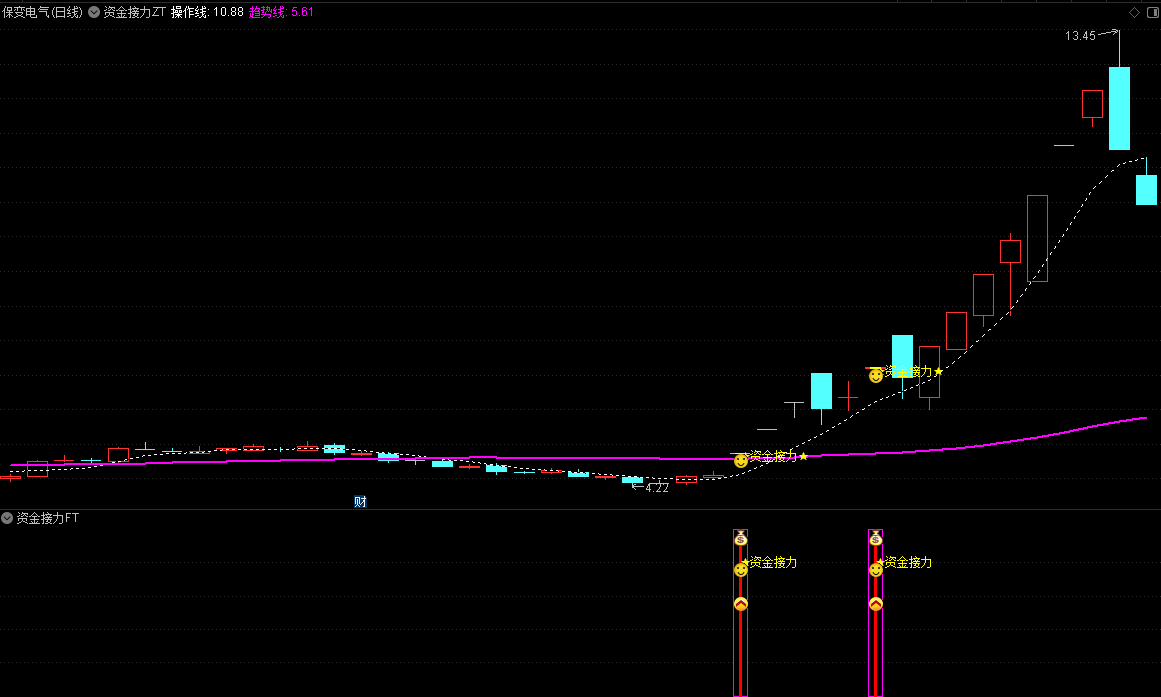This screenshot has width=1161, height=697.
Task: Click the second smiley 资金接力 signal near the cyan candle
Action: (876, 376)
